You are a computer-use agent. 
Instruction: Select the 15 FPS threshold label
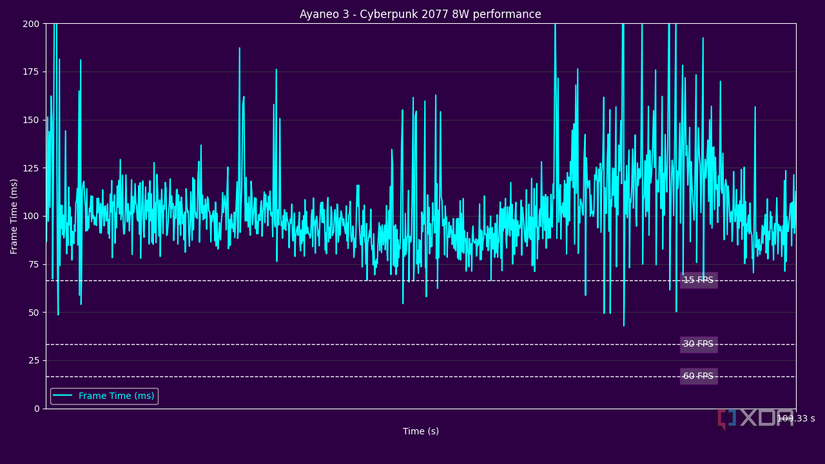[x=698, y=280]
